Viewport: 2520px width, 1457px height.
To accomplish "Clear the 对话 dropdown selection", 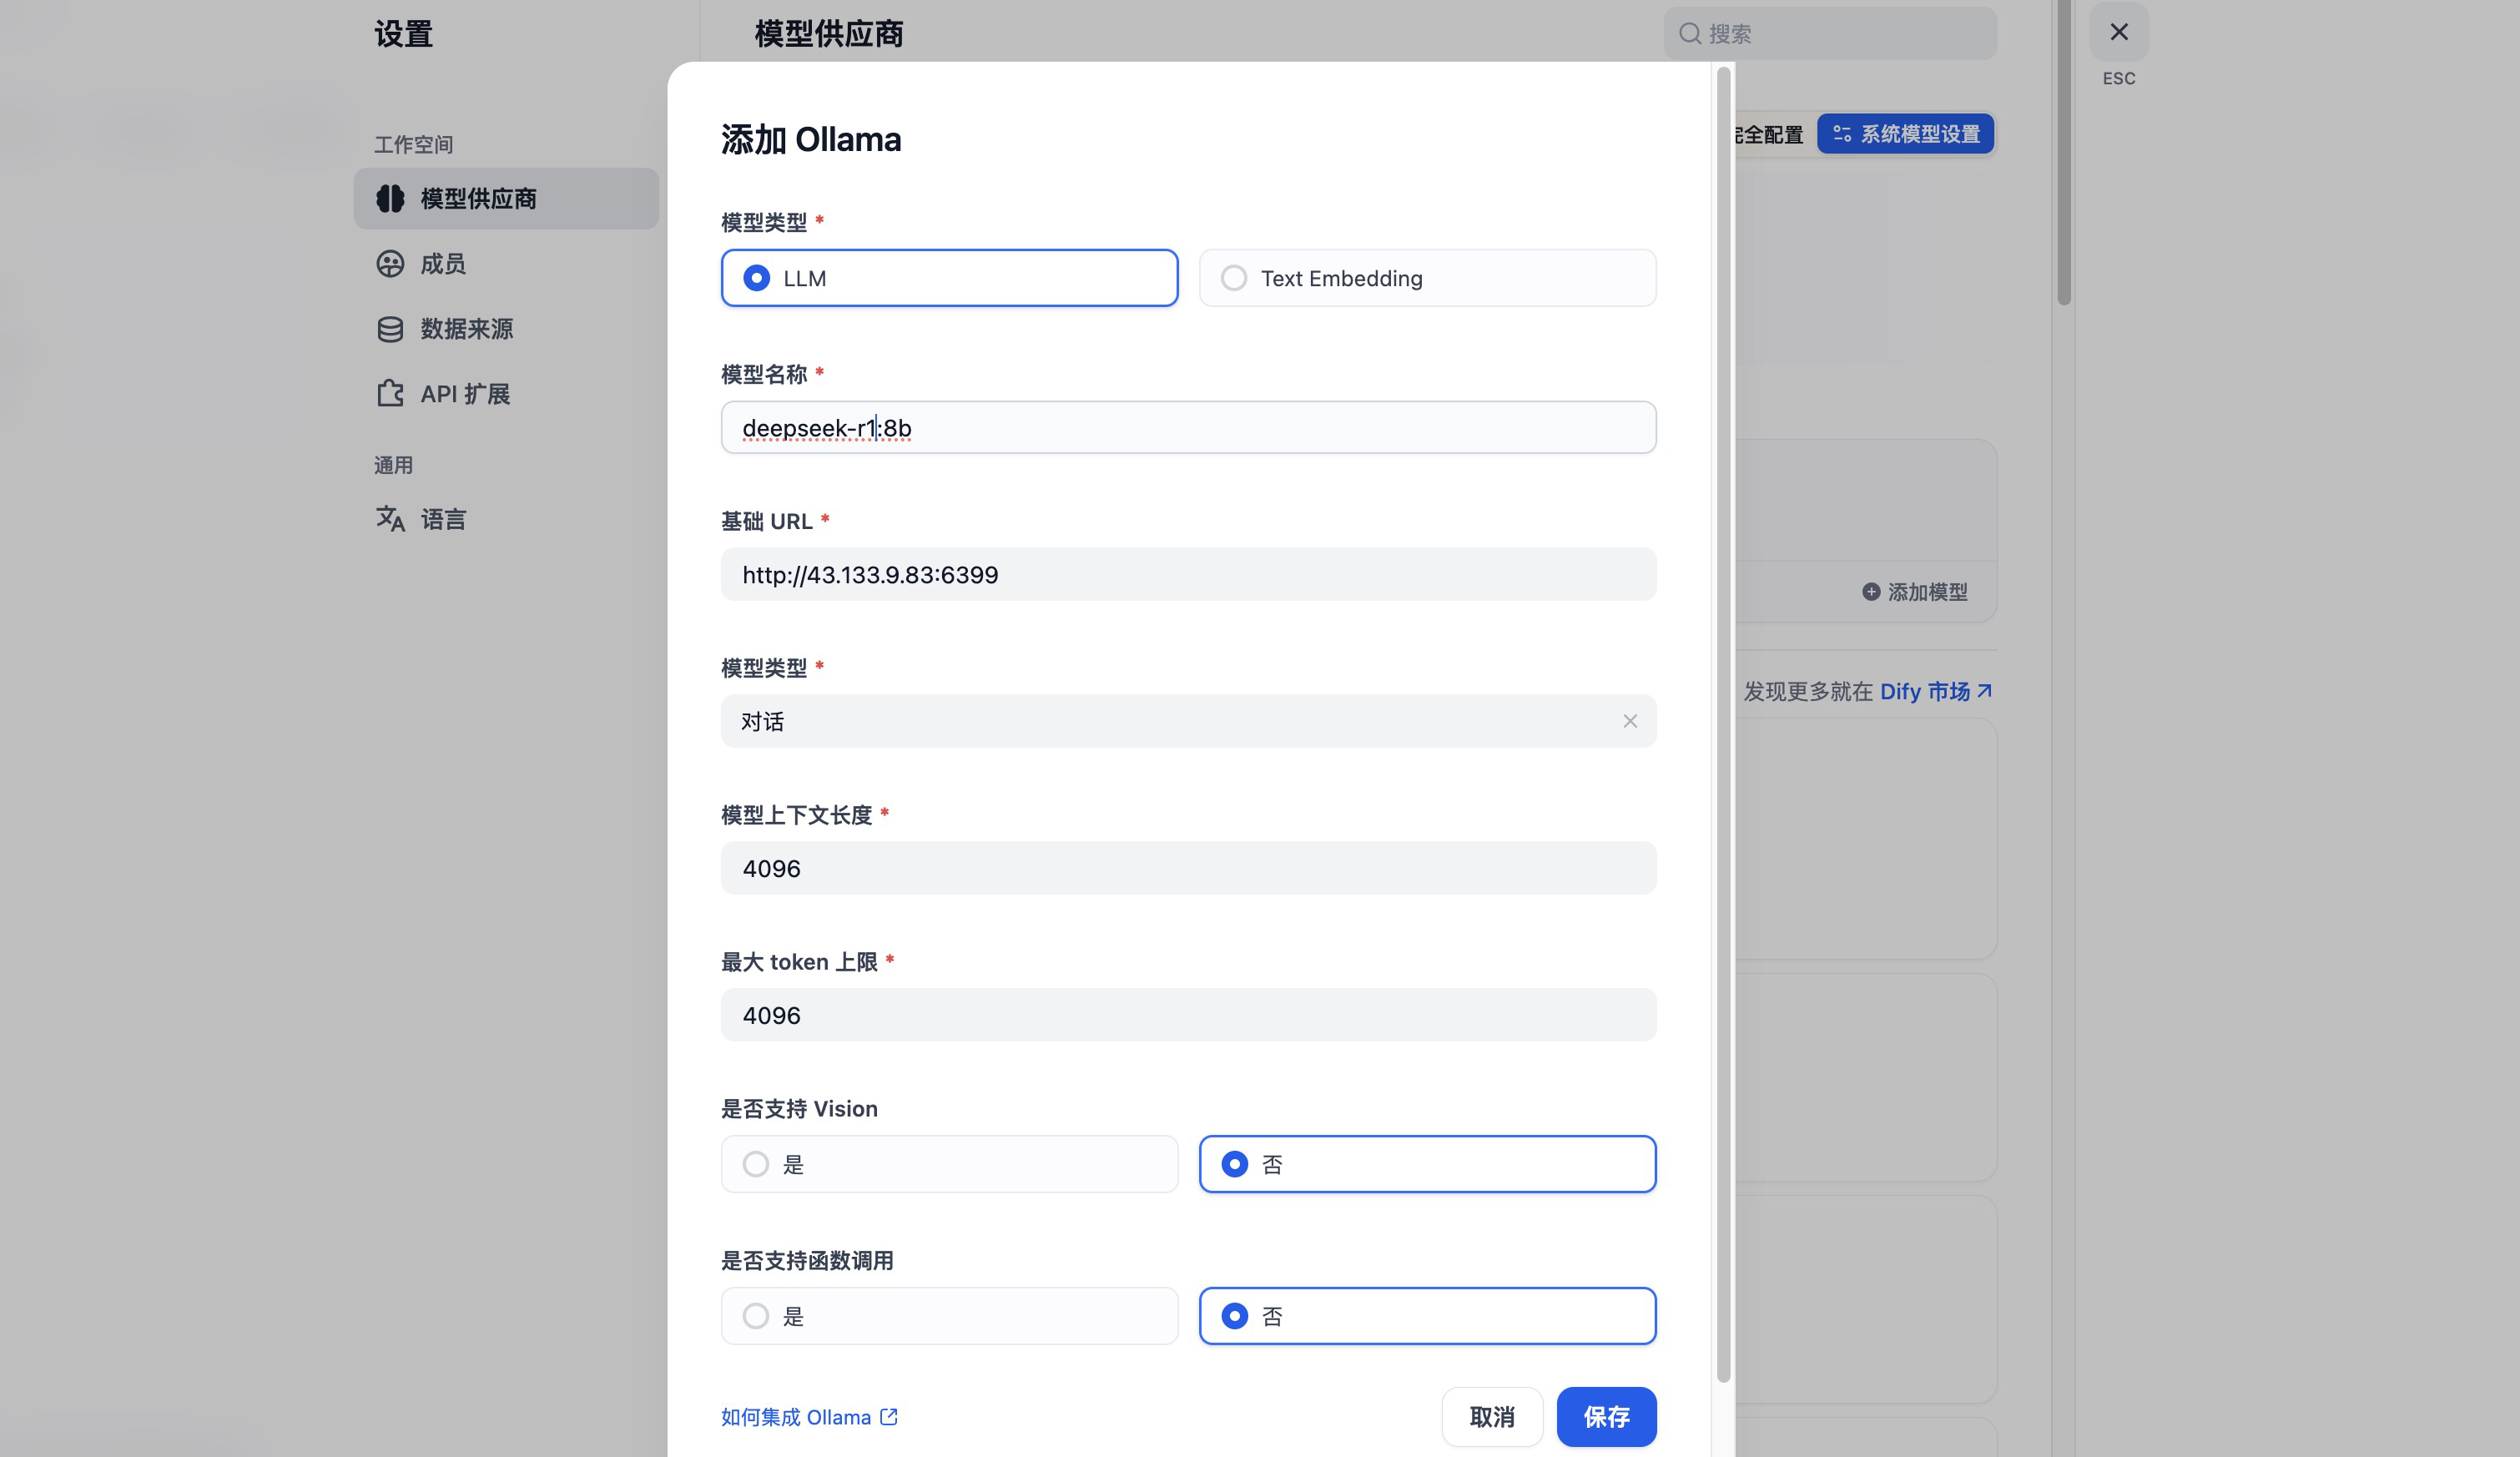I will pos(1630,721).
